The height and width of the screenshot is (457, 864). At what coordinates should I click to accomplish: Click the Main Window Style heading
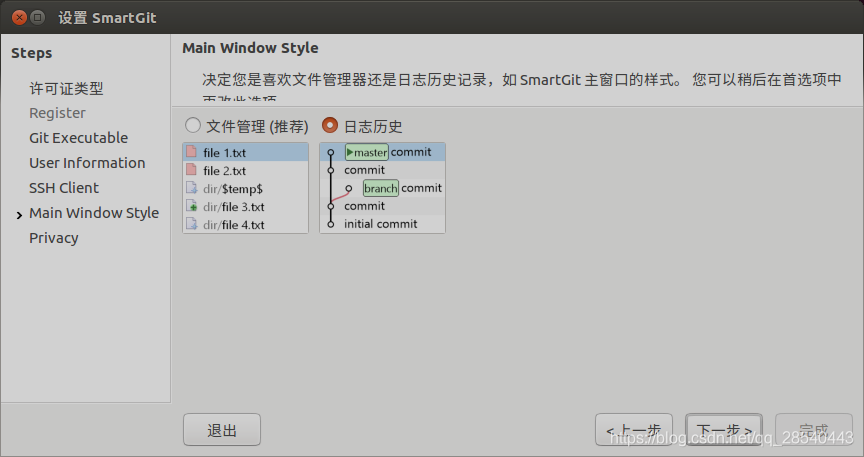tap(250, 48)
